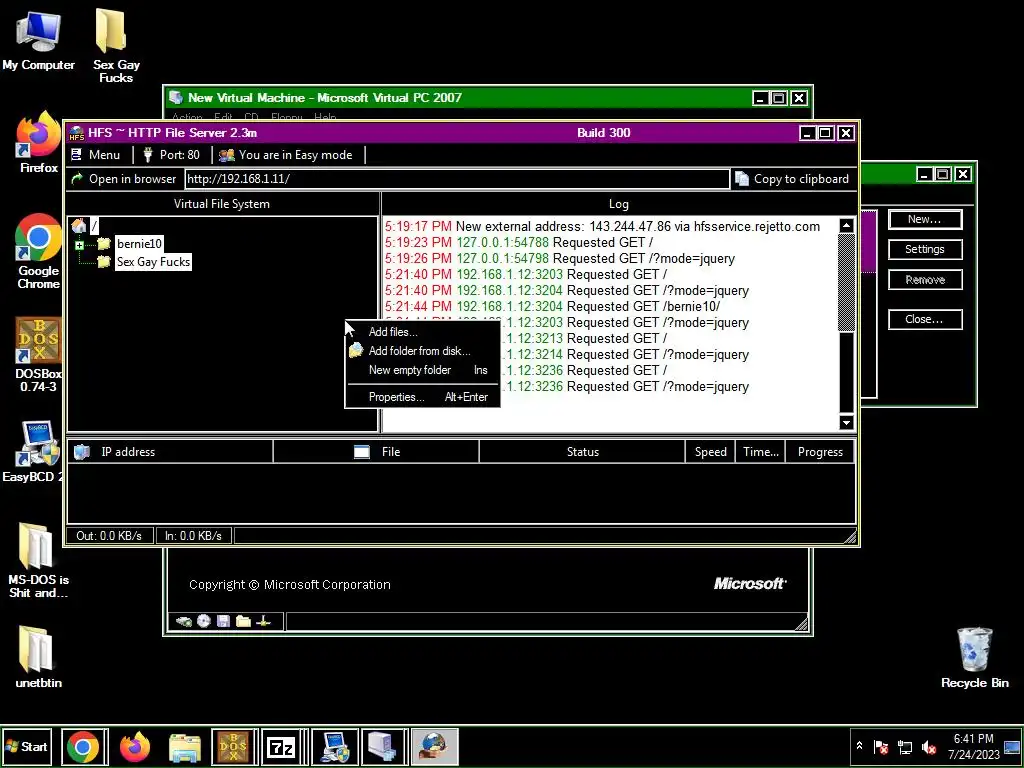Open 7-Zip from the taskbar
Image resolution: width=1024 pixels, height=768 pixels.
(x=282, y=747)
